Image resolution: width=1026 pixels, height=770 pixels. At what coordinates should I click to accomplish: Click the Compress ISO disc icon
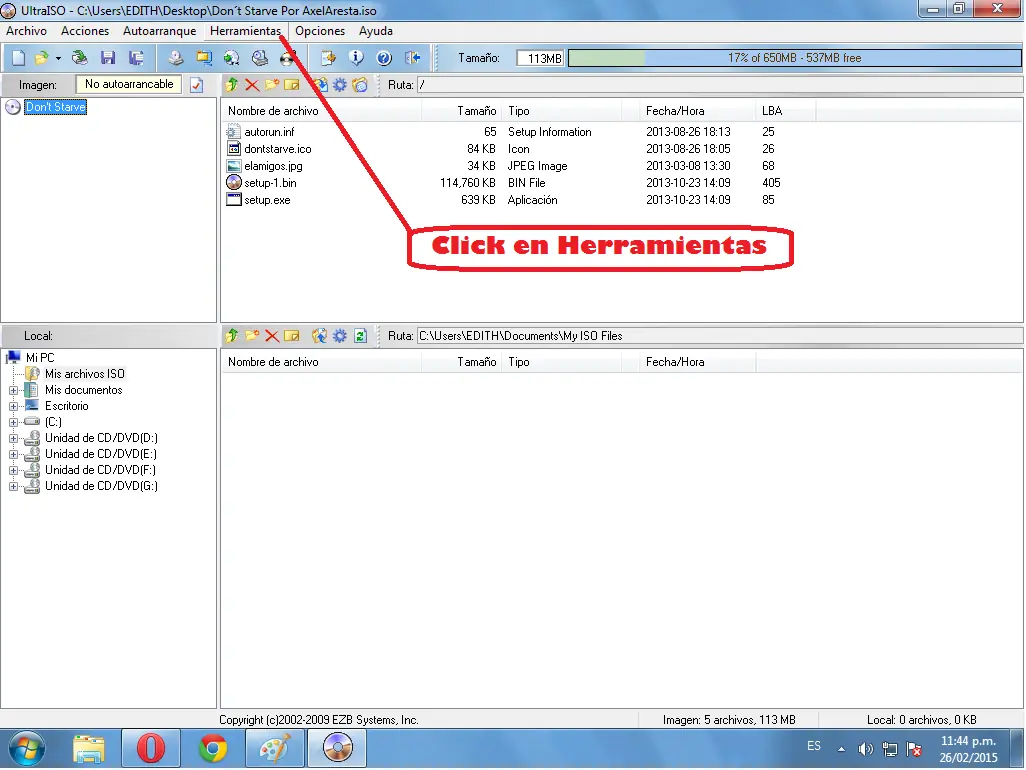click(x=231, y=58)
